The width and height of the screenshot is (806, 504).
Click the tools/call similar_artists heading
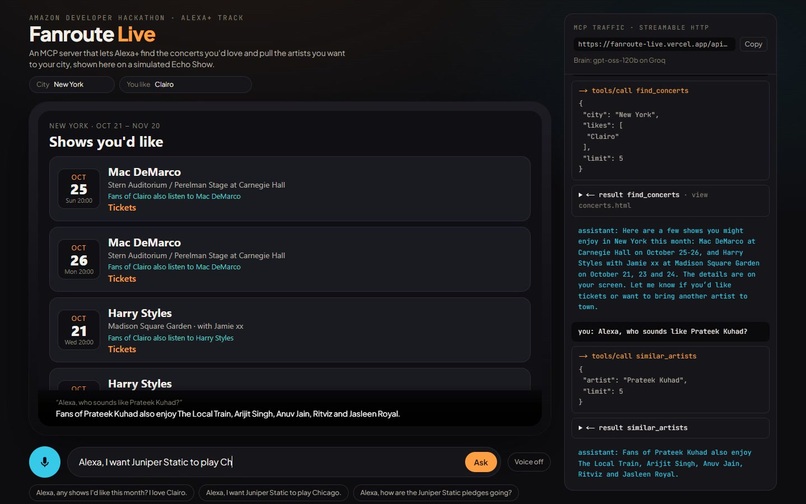tap(637, 356)
